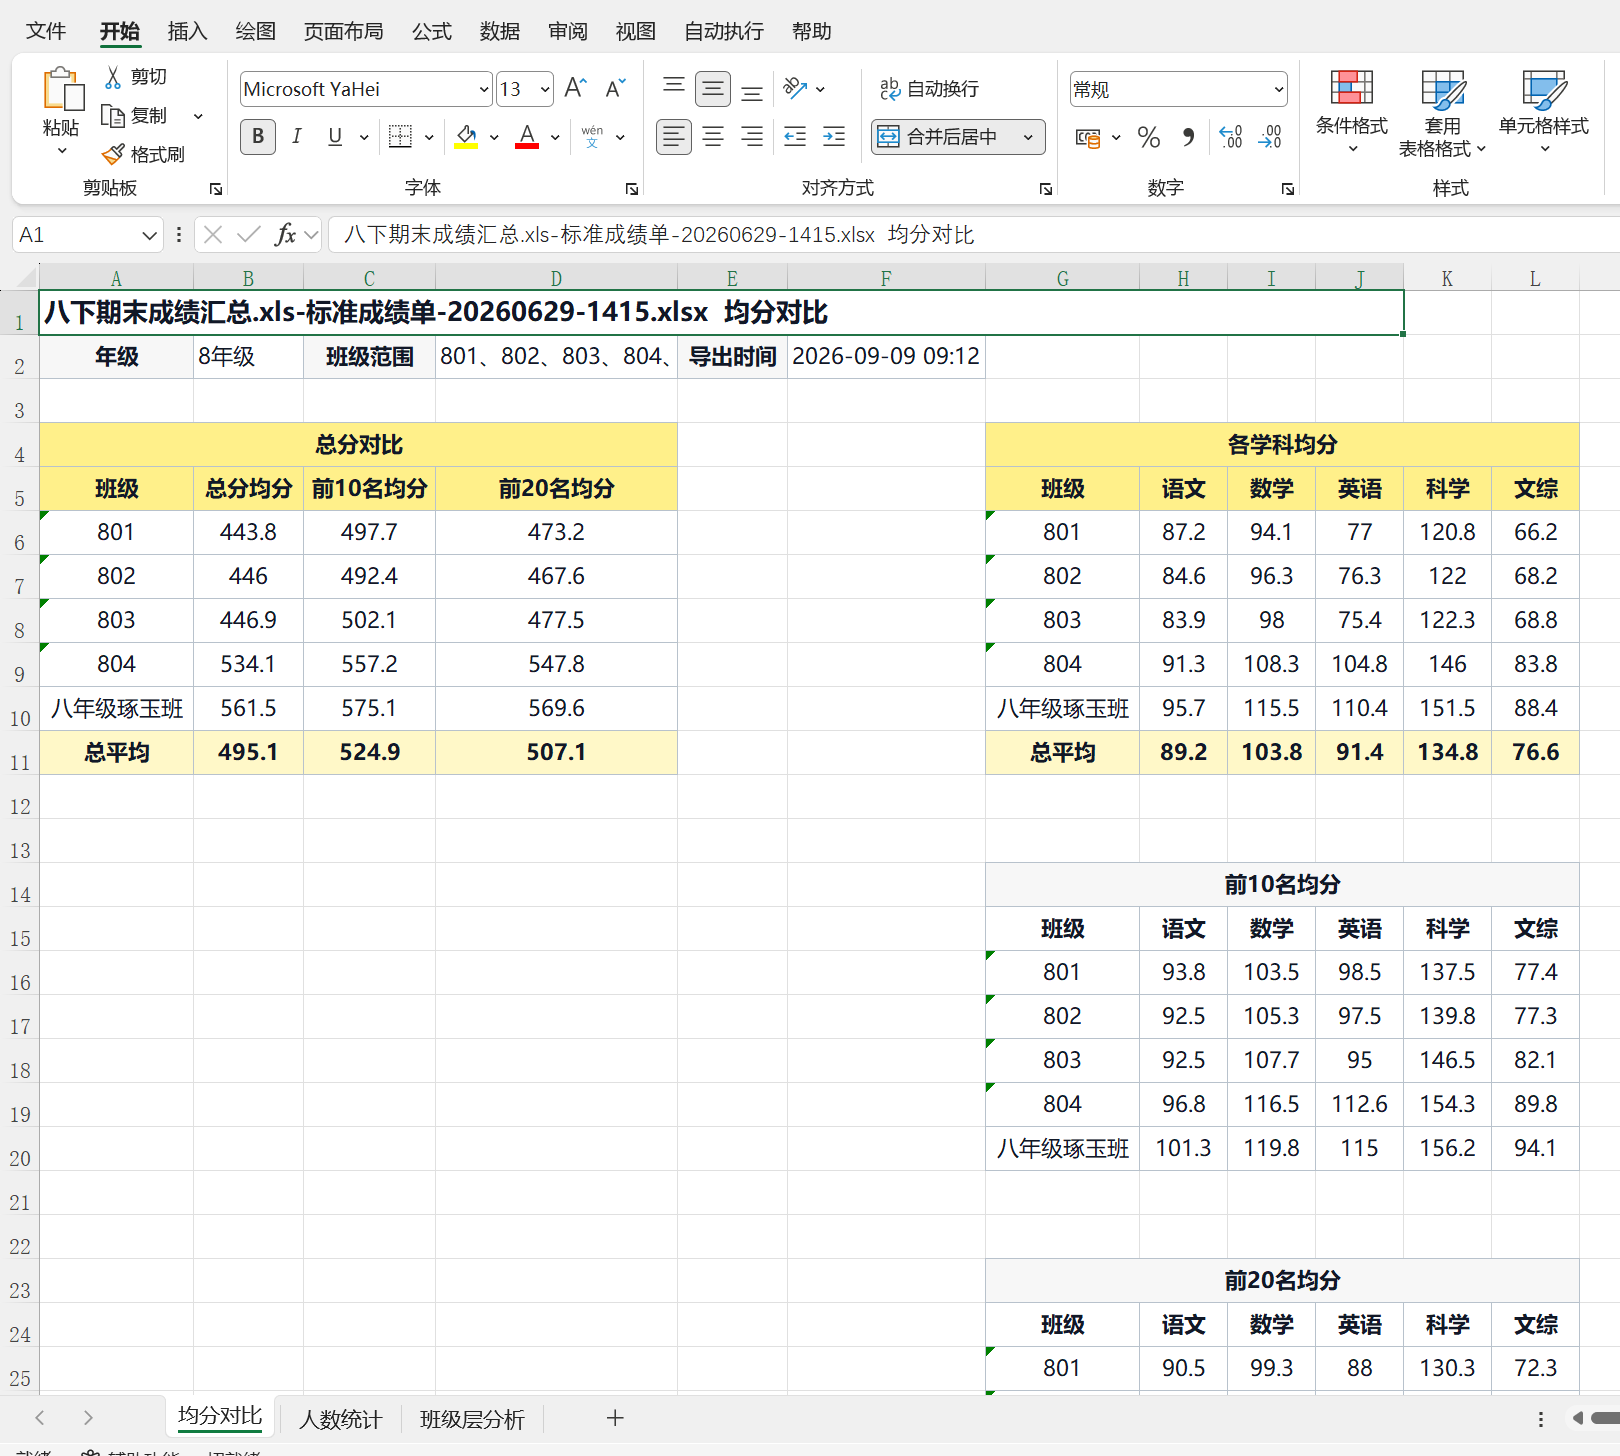Image resolution: width=1620 pixels, height=1456 pixels.
Task: Click the scroll sheets right arrow
Action: click(x=88, y=1418)
